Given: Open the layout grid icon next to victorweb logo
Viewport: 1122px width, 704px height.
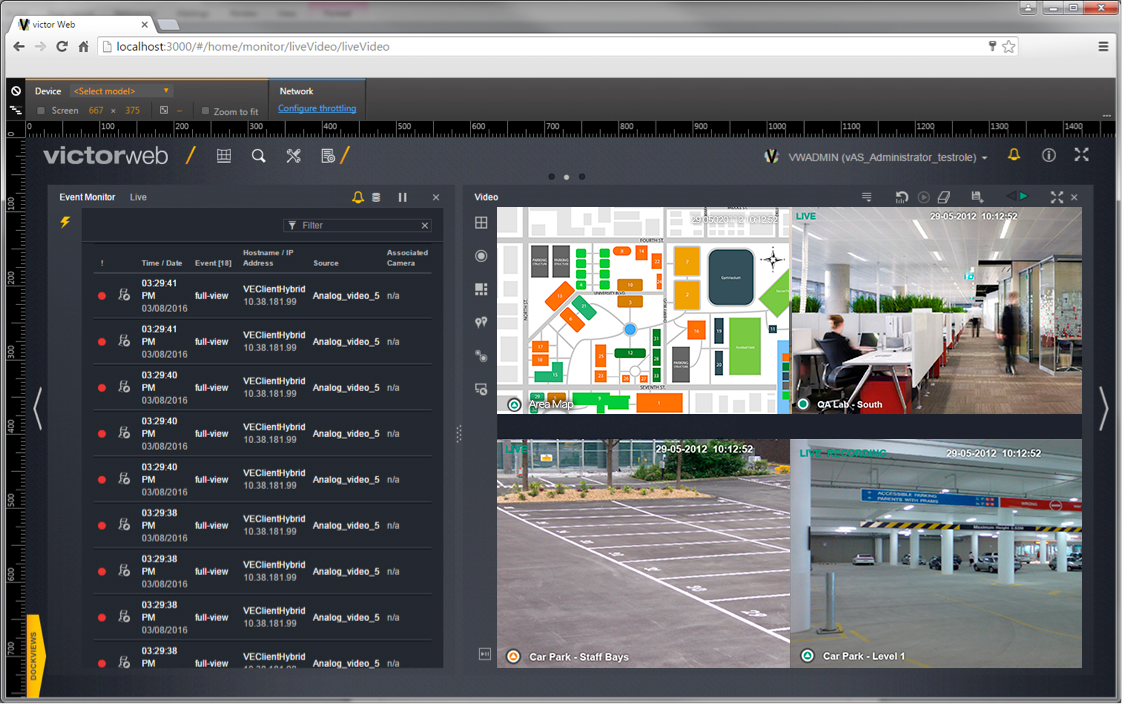Looking at the screenshot, I should pos(224,156).
